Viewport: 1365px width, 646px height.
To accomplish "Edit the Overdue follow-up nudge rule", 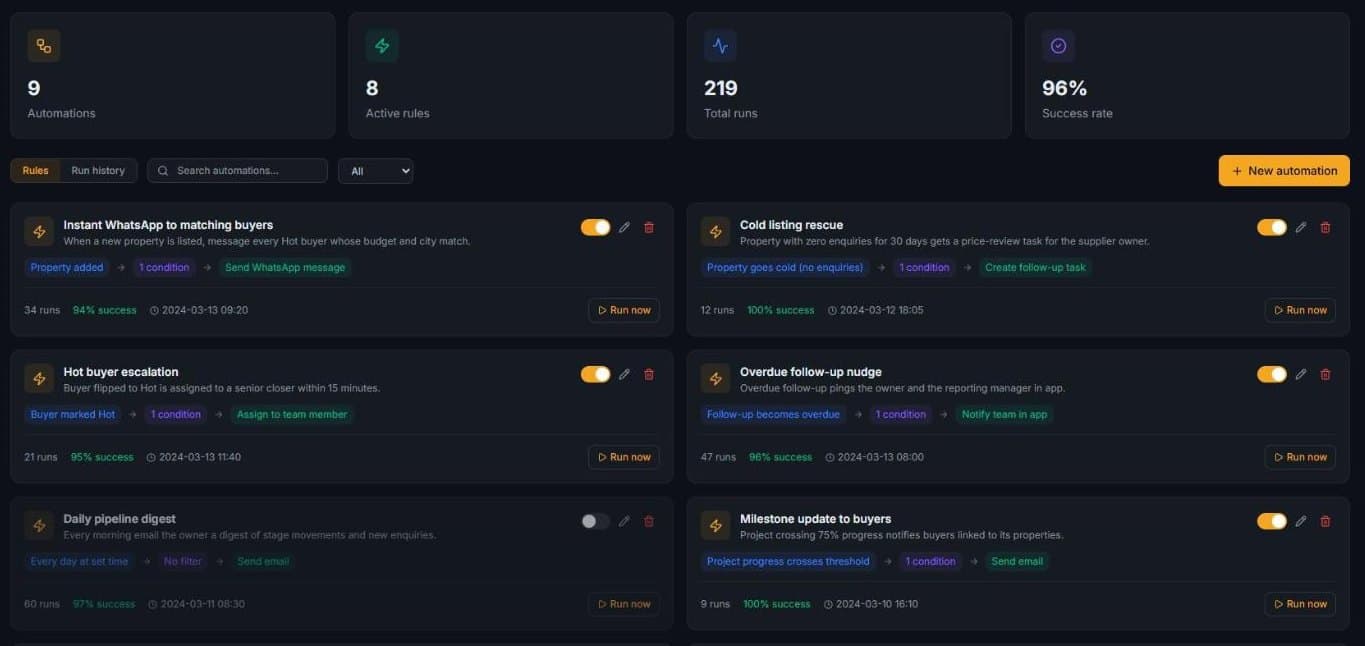I will pos(1301,374).
